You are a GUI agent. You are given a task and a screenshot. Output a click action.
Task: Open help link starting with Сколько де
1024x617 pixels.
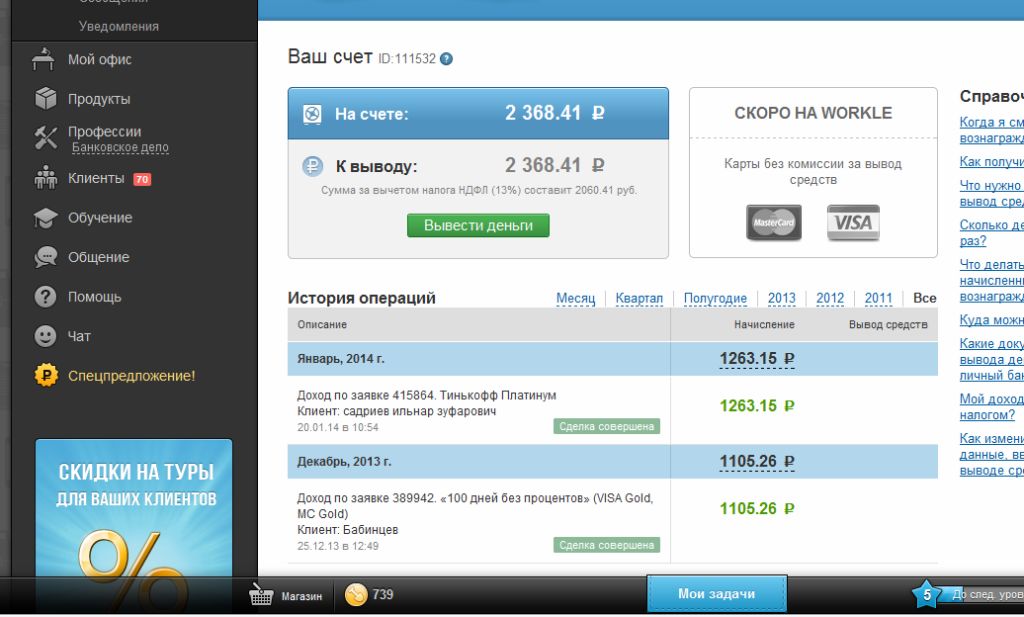(x=991, y=232)
